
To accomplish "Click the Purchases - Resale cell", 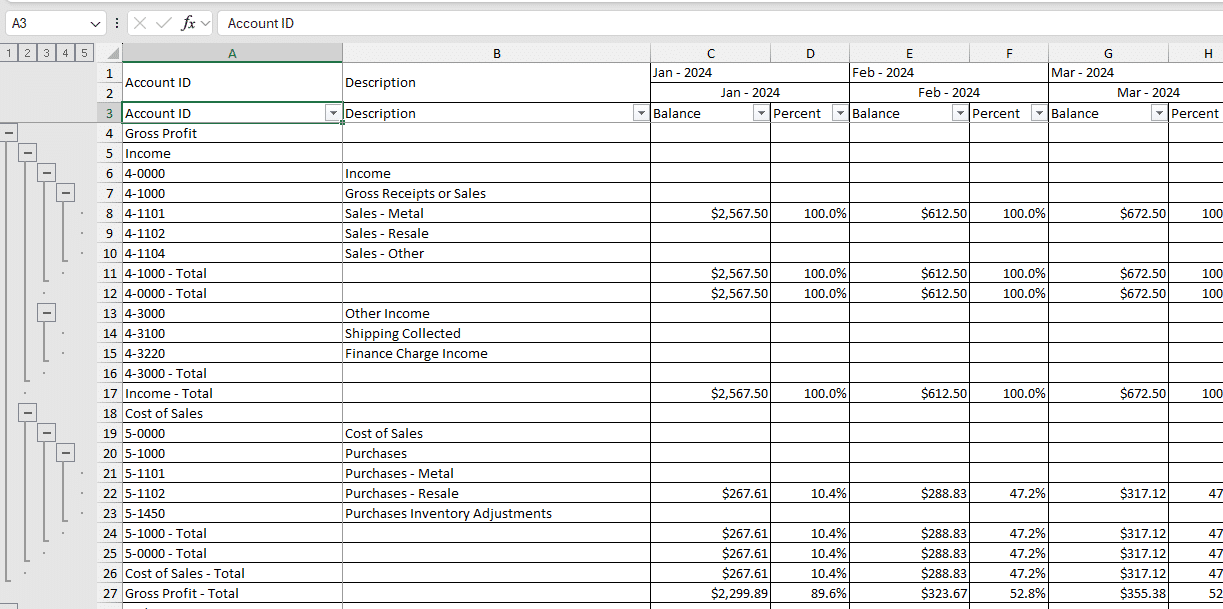I will (496, 493).
